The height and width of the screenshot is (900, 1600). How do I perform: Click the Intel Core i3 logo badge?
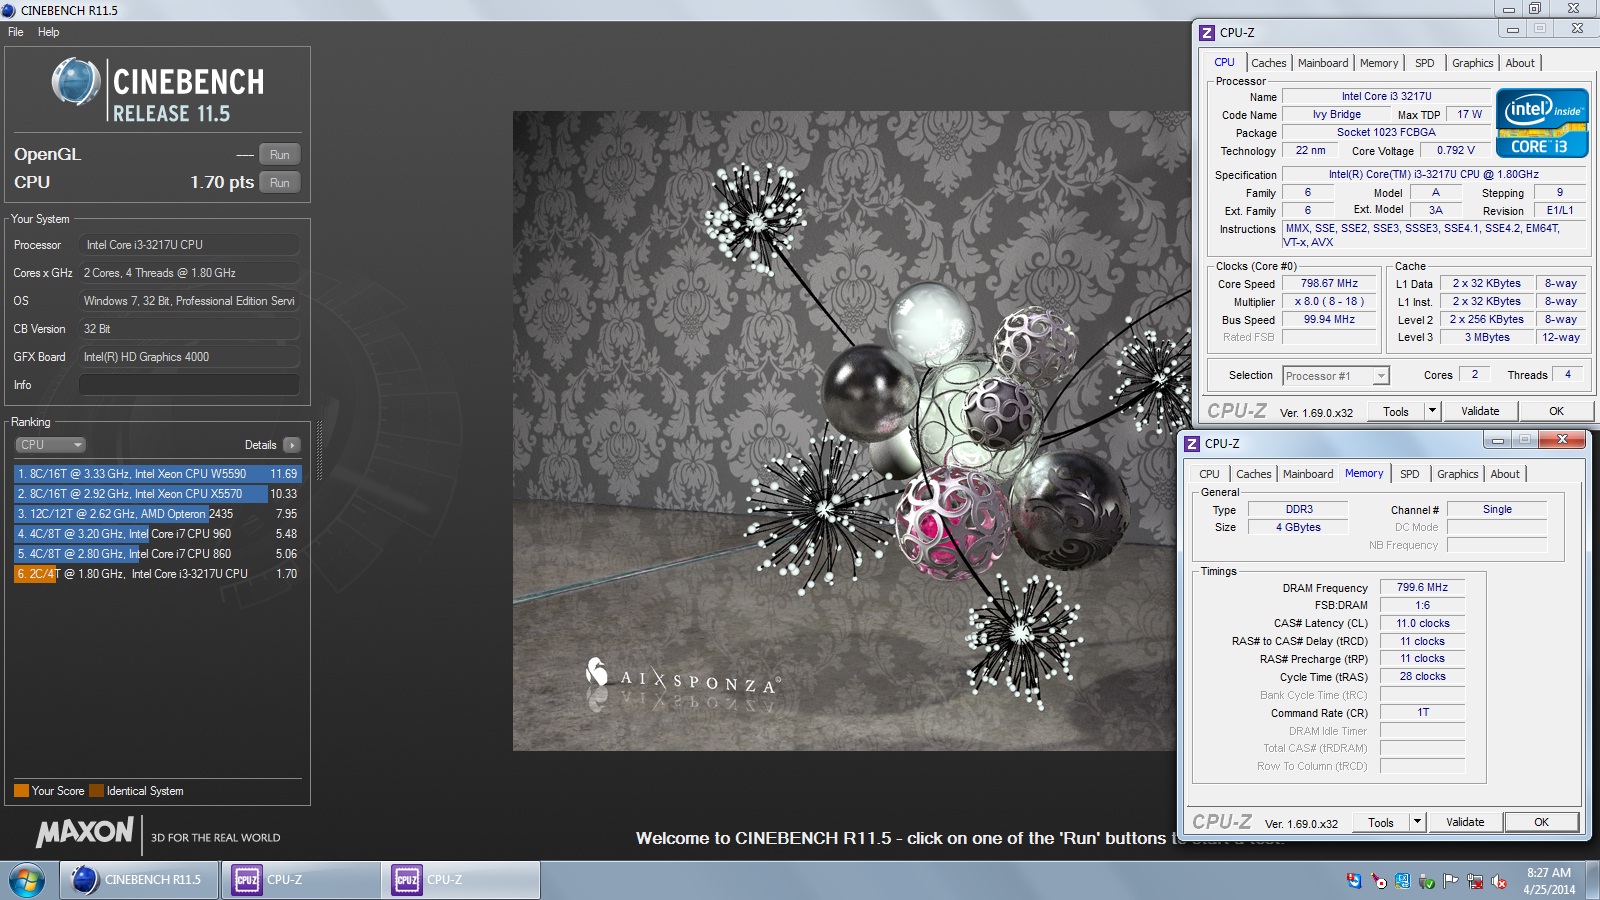(x=1542, y=123)
